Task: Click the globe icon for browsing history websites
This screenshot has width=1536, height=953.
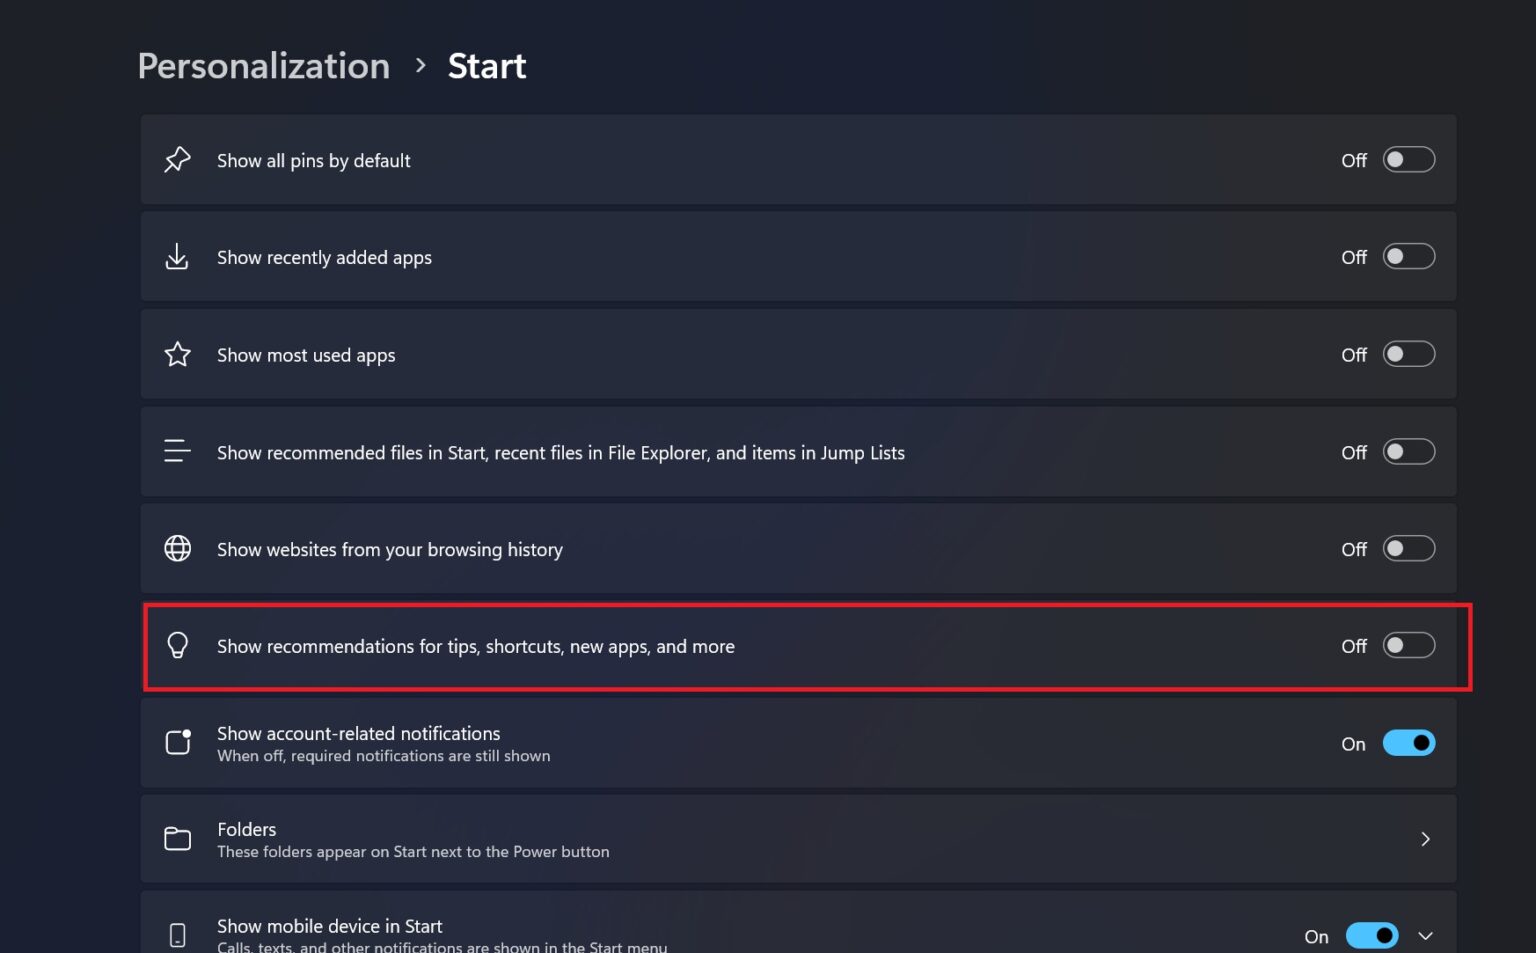Action: pos(177,548)
